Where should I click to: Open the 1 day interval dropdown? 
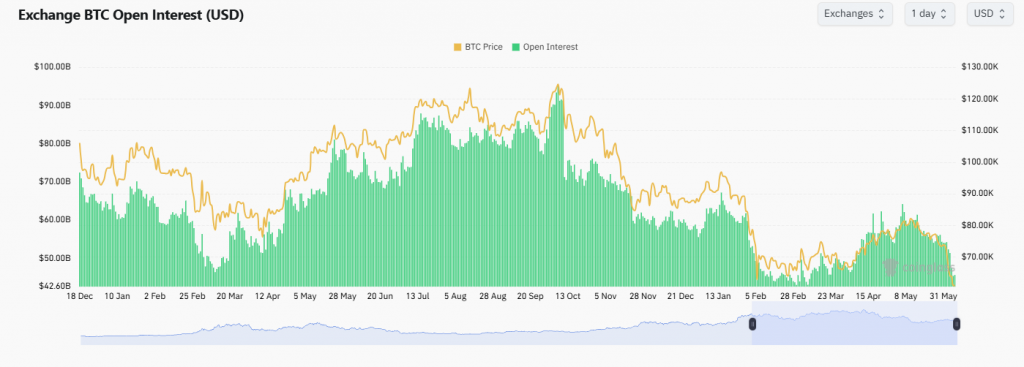click(930, 14)
